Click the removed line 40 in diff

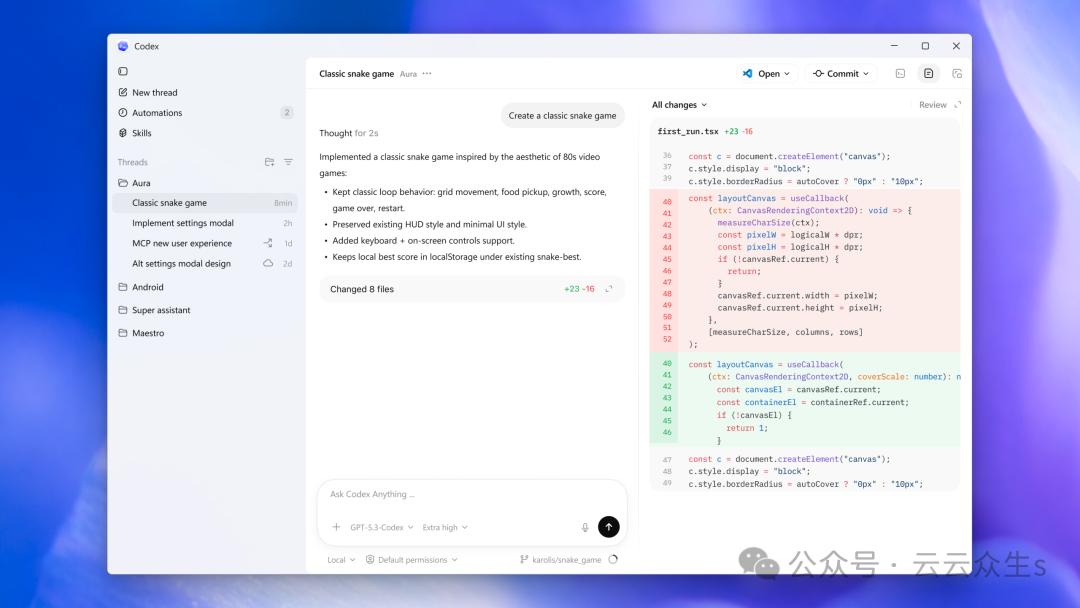pos(804,198)
